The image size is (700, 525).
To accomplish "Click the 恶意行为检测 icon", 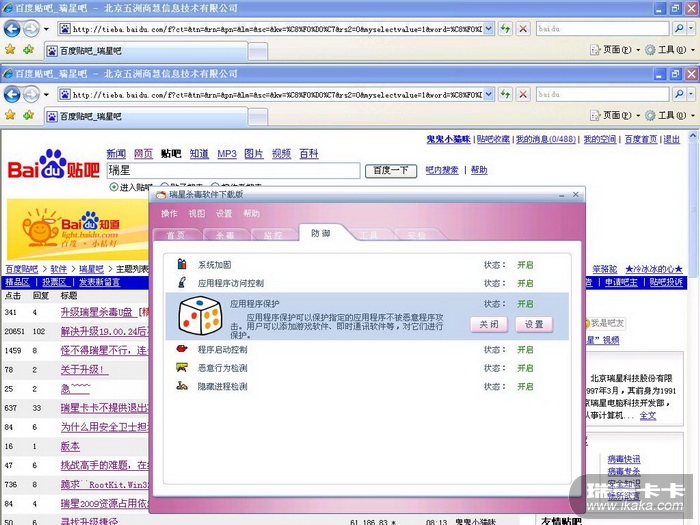I will (x=182, y=367).
